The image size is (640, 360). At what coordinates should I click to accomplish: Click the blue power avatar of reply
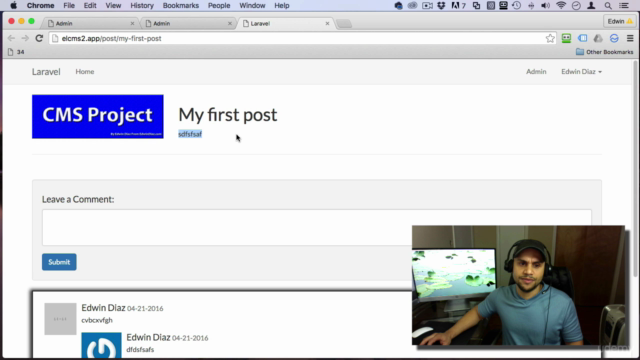(101, 345)
